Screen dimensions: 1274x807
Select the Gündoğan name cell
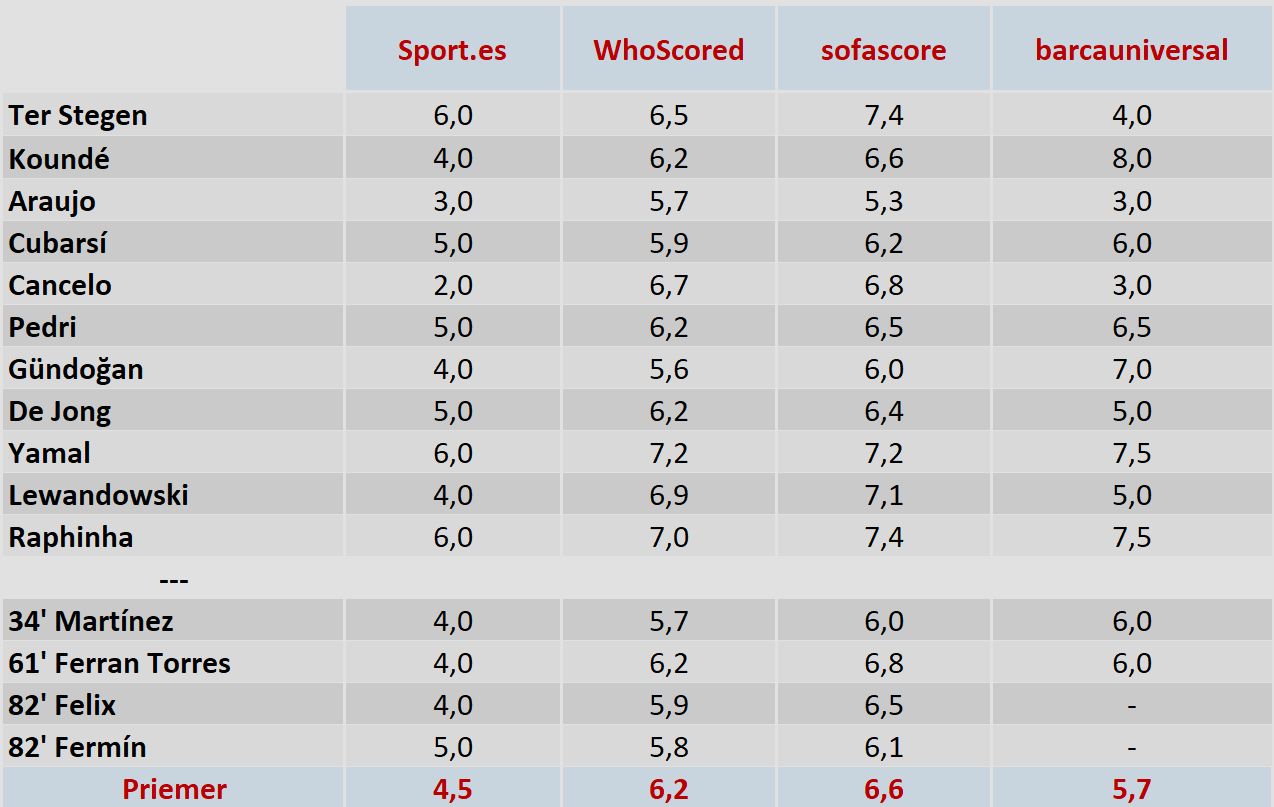click(76, 369)
